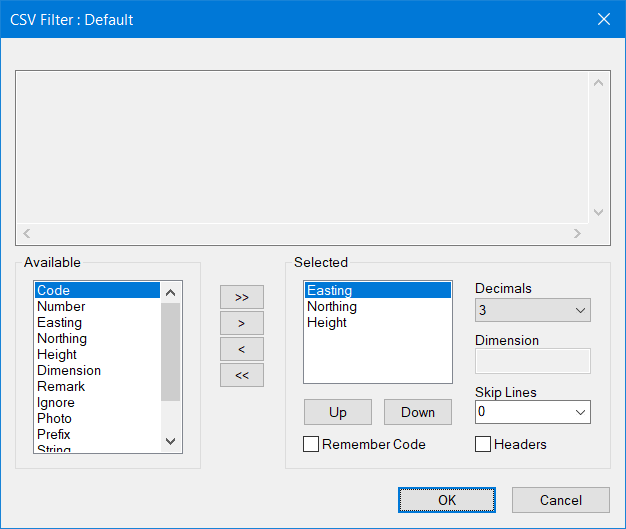The width and height of the screenshot is (626, 529).
Task: Expand the Skip Lines combo box
Action: [x=533, y=412]
